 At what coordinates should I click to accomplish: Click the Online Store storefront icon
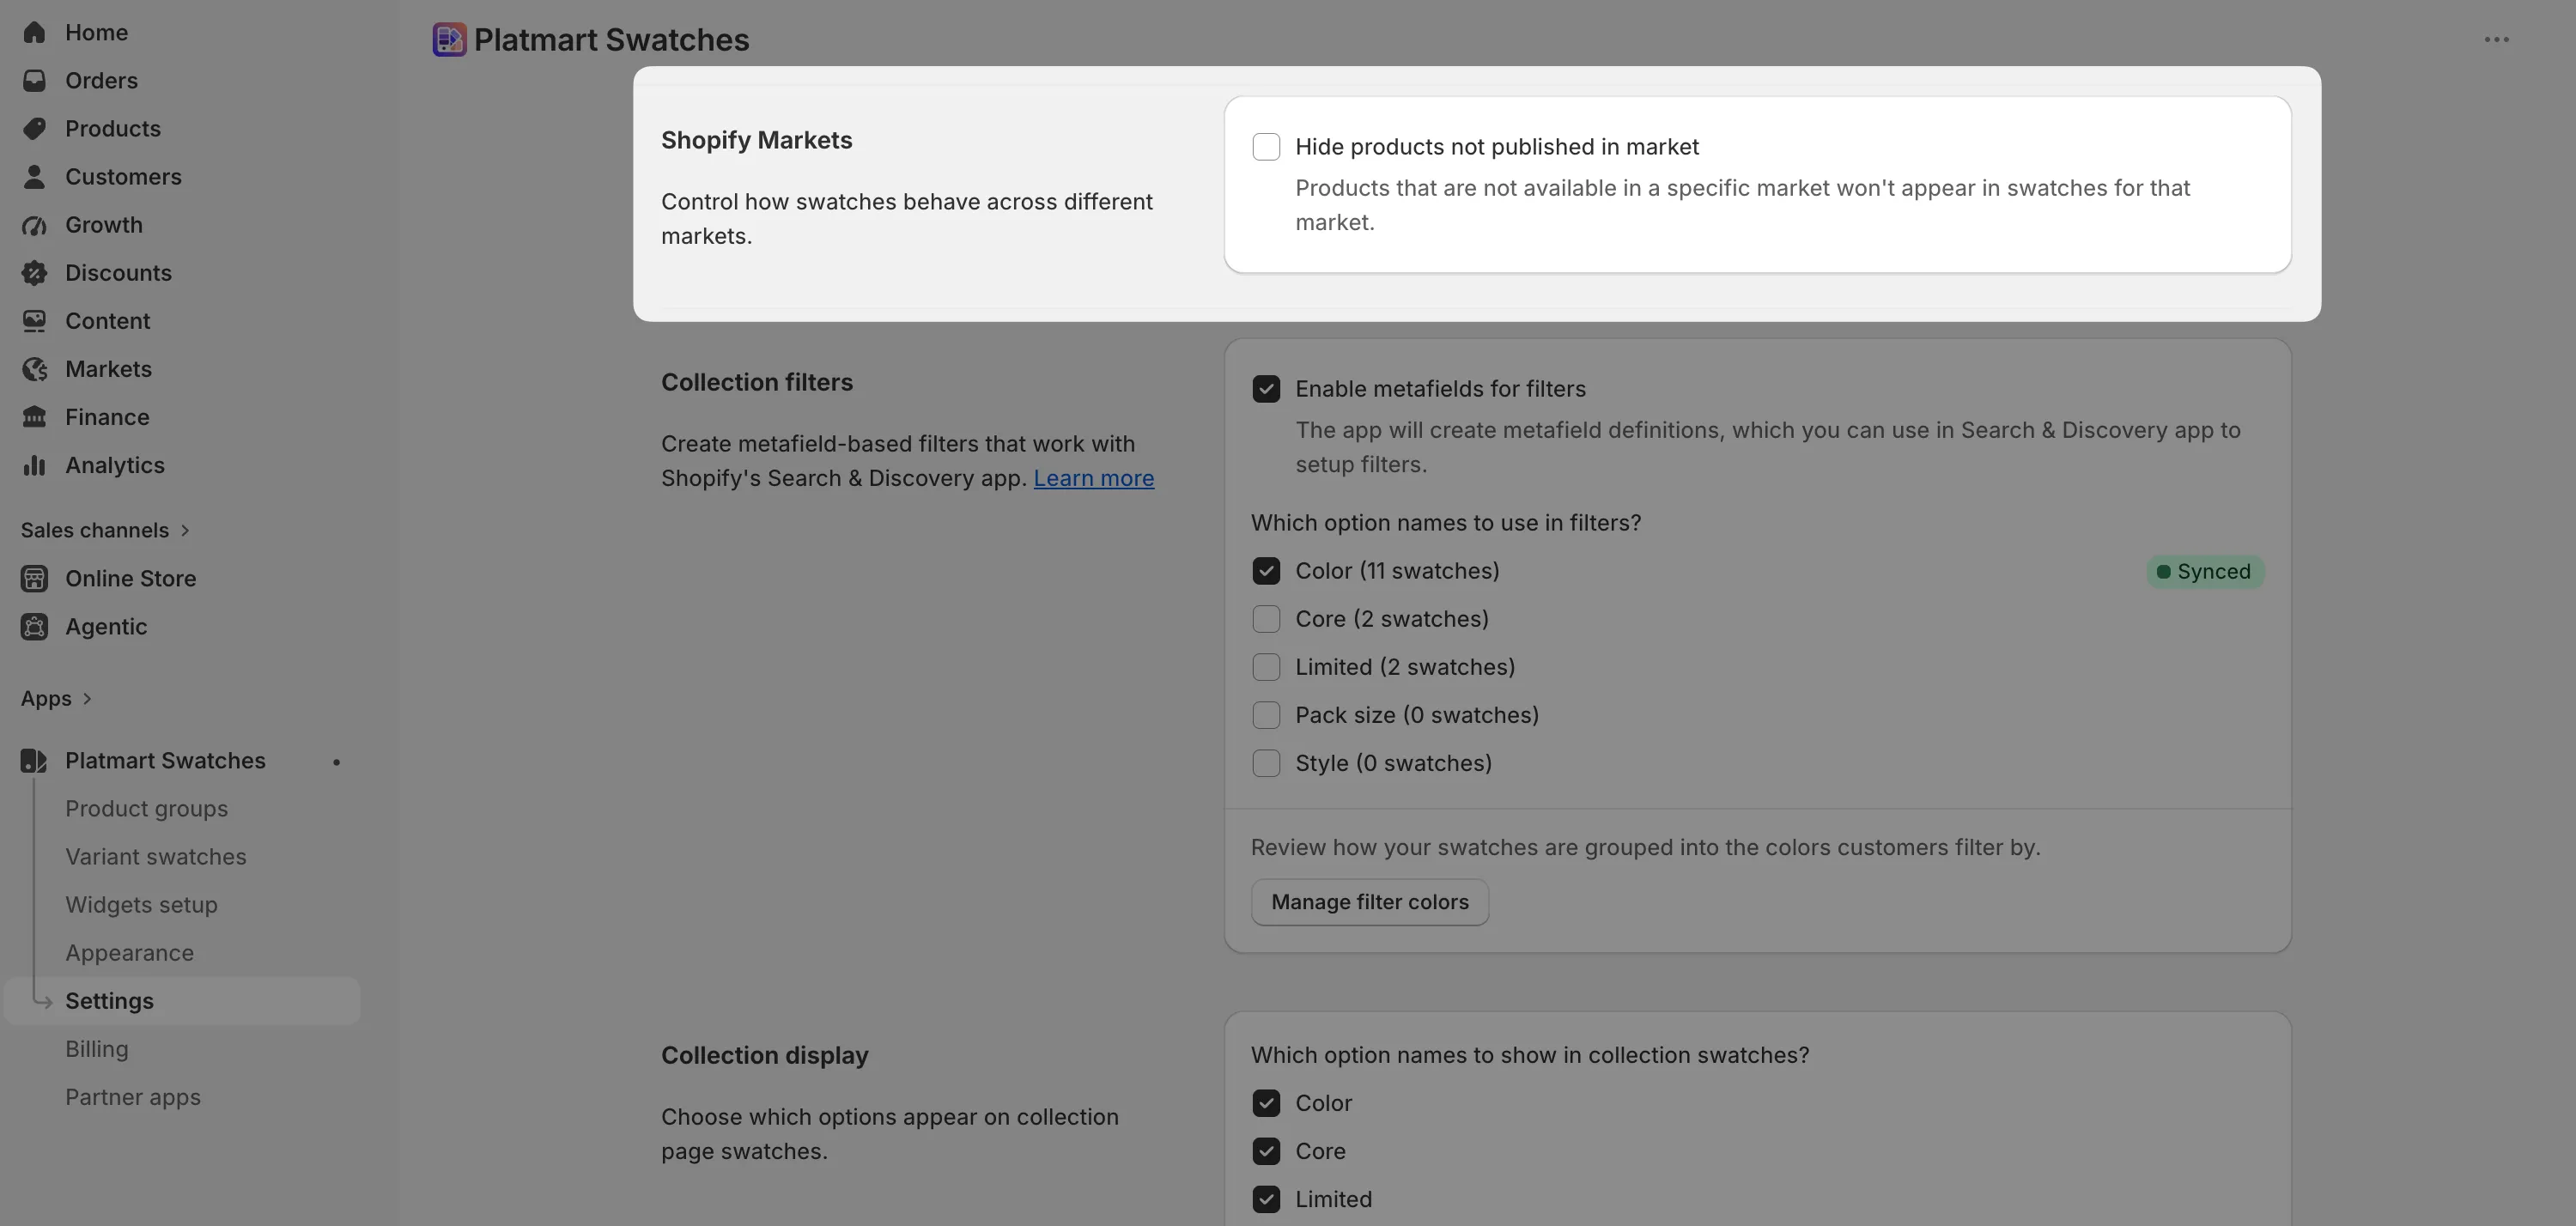34,578
